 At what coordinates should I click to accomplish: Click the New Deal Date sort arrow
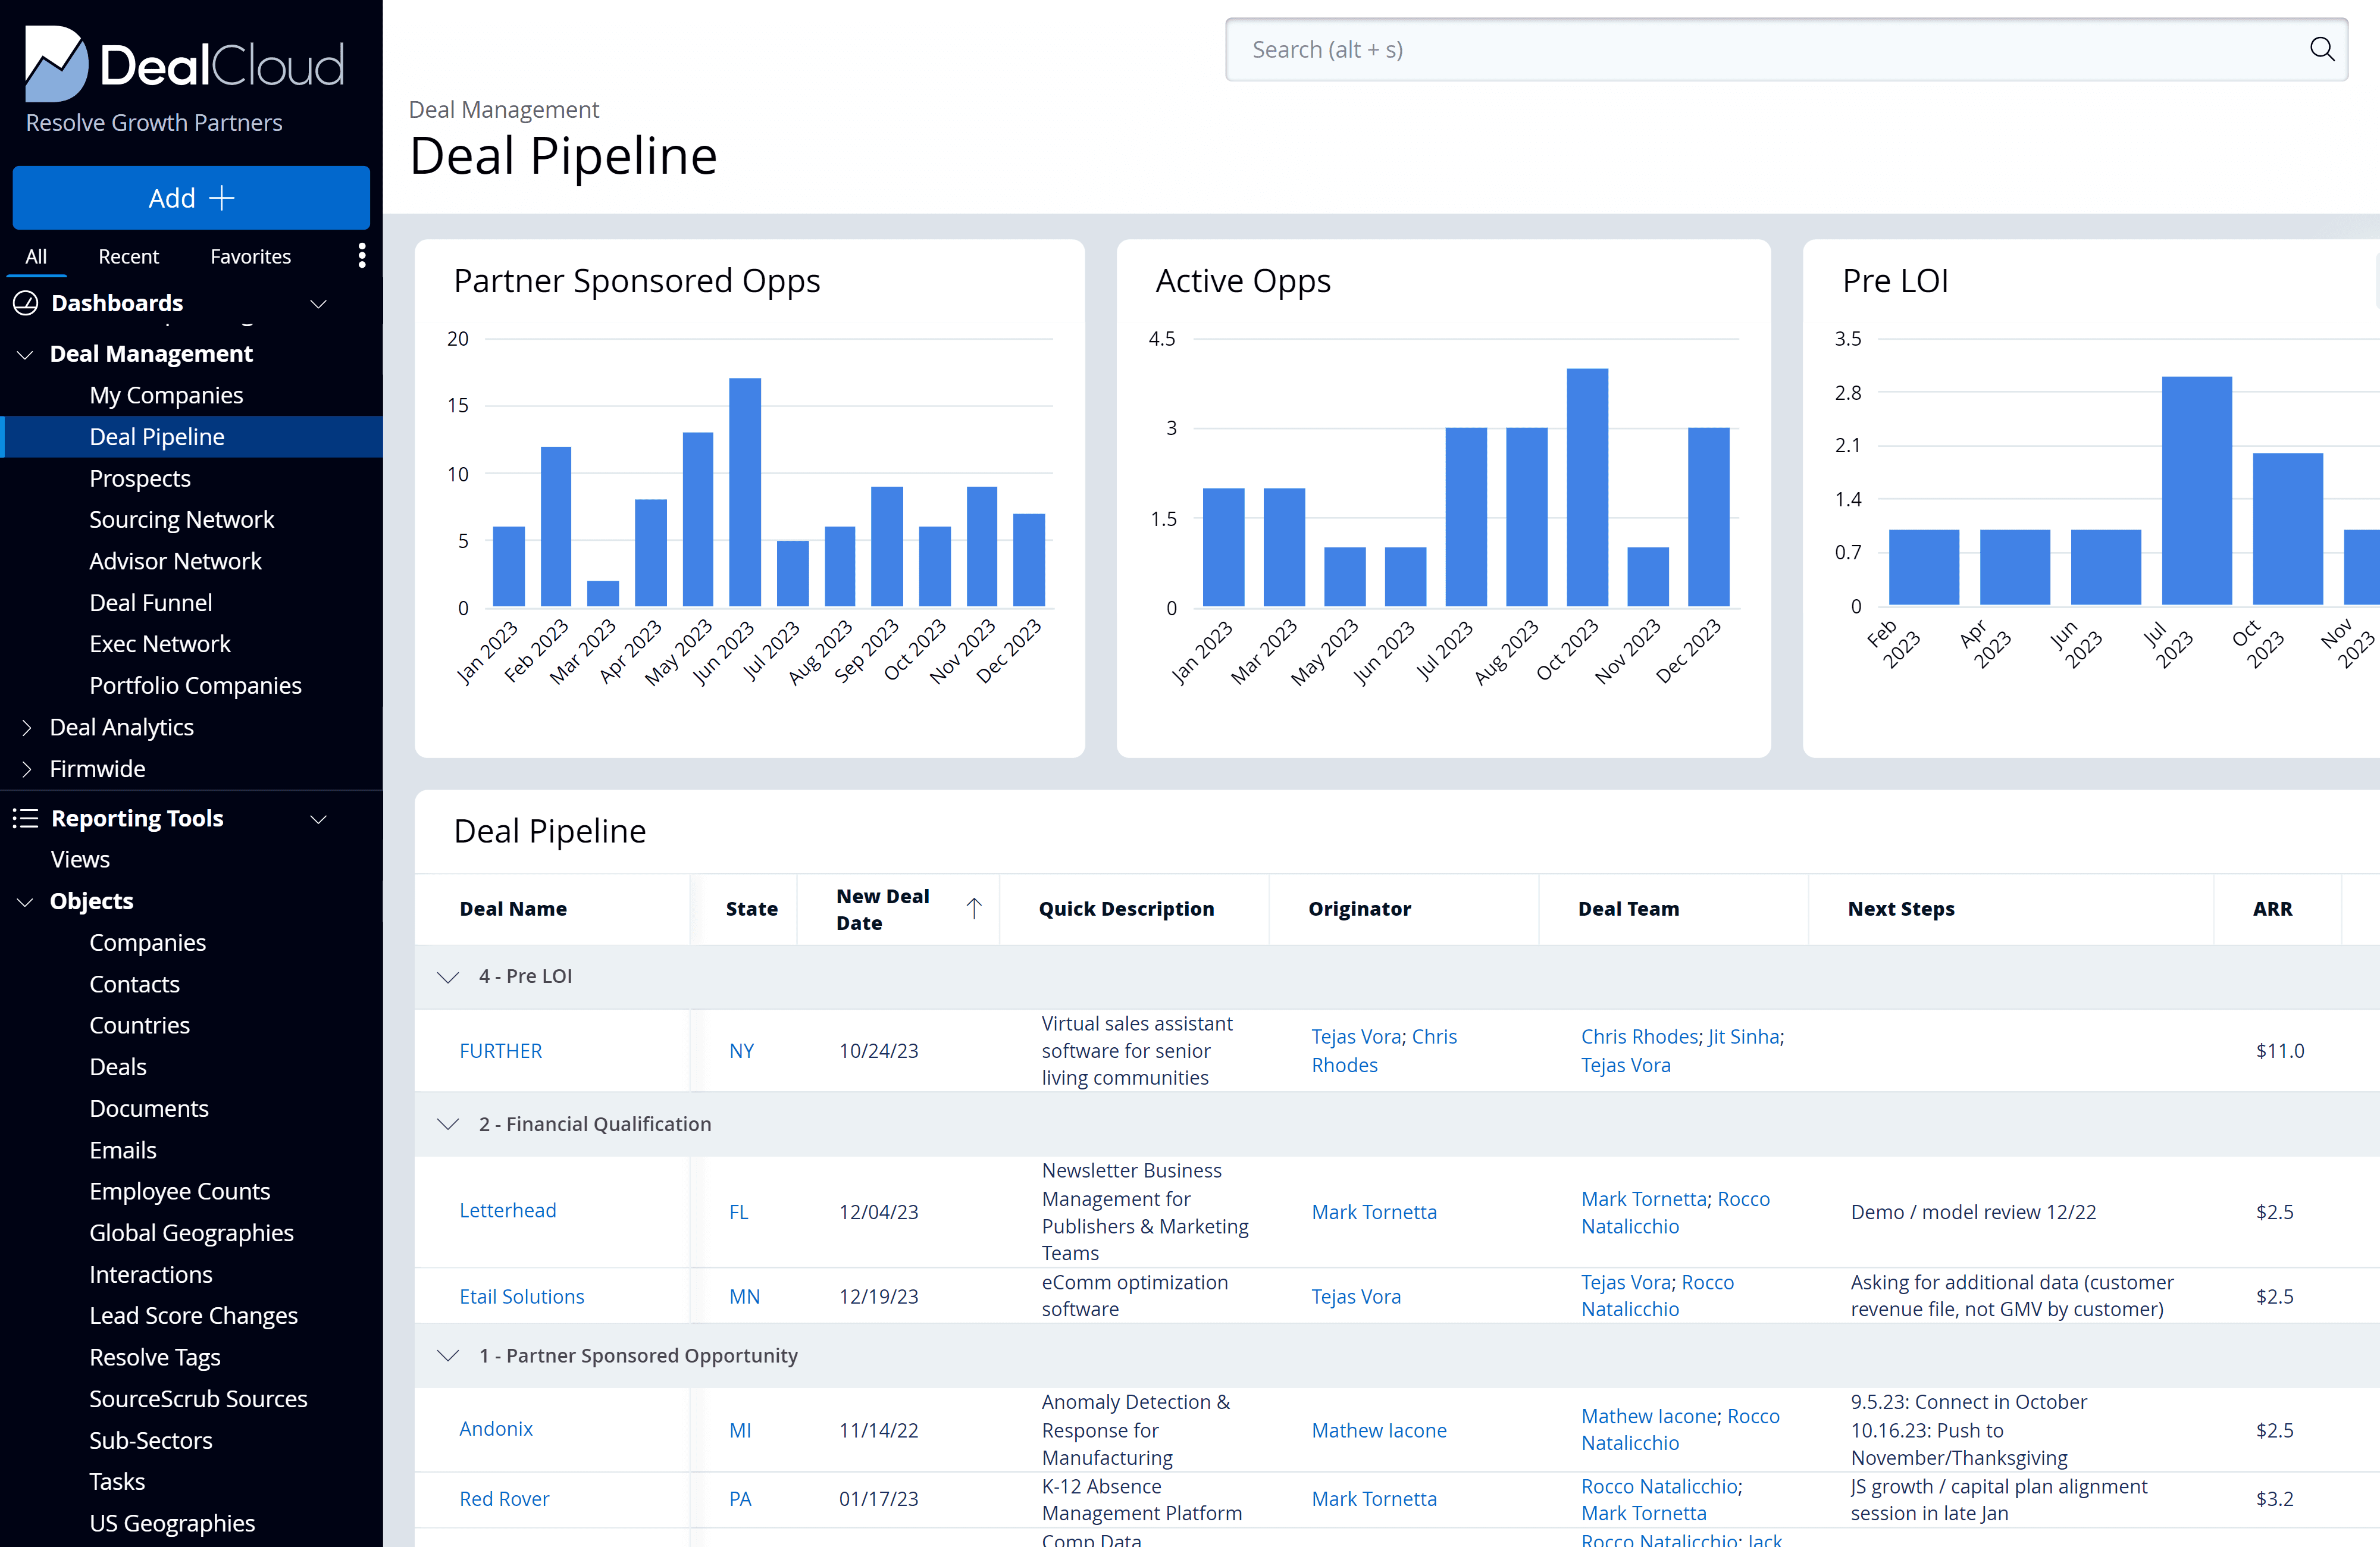[974, 908]
